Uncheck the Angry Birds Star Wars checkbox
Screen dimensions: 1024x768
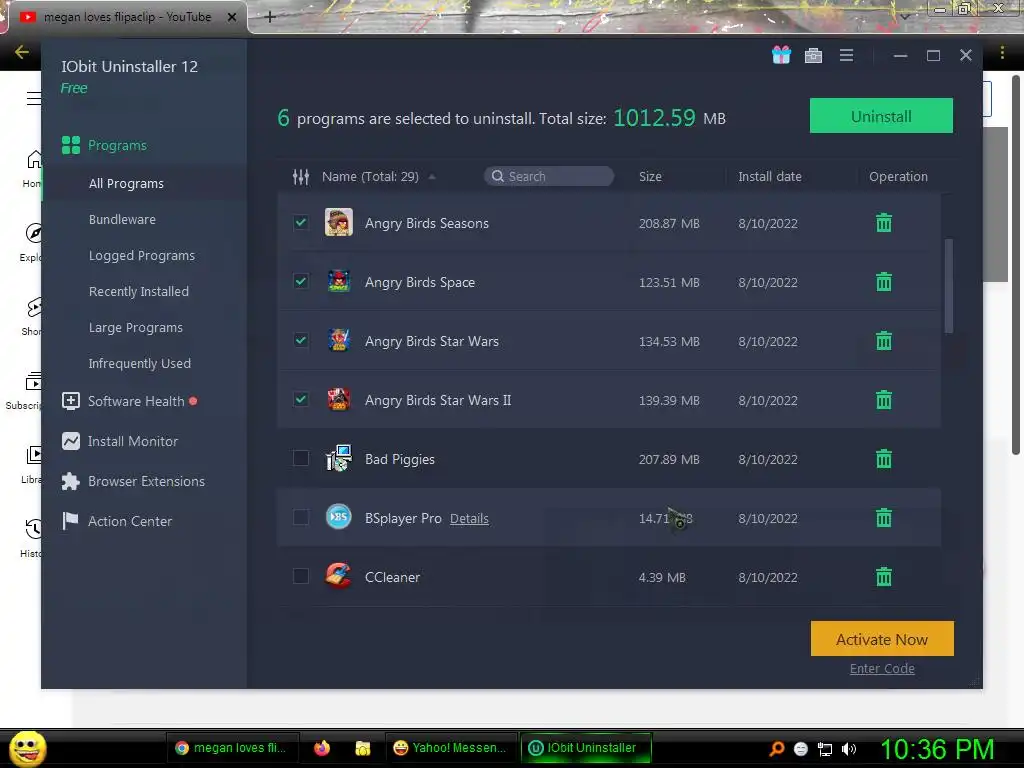[300, 340]
